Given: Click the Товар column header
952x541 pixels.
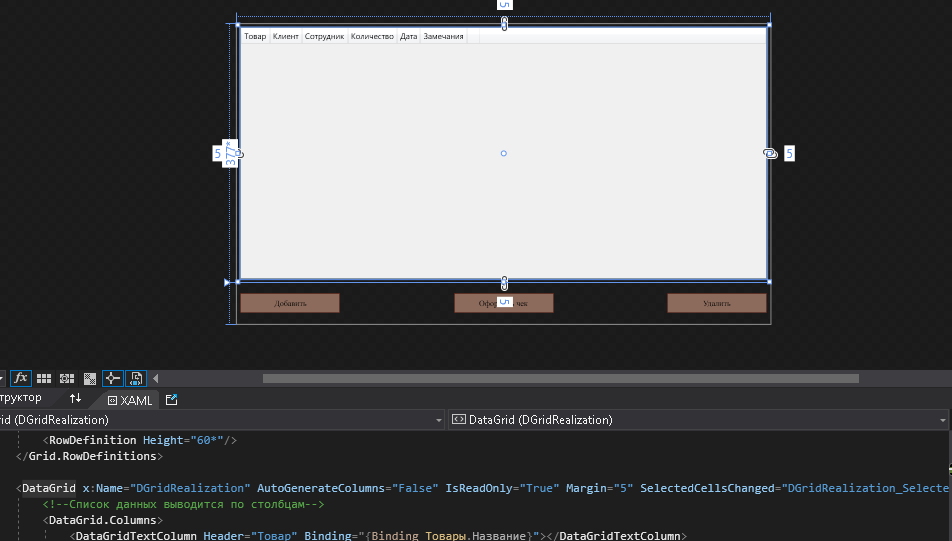Looking at the screenshot, I should 255,36.
